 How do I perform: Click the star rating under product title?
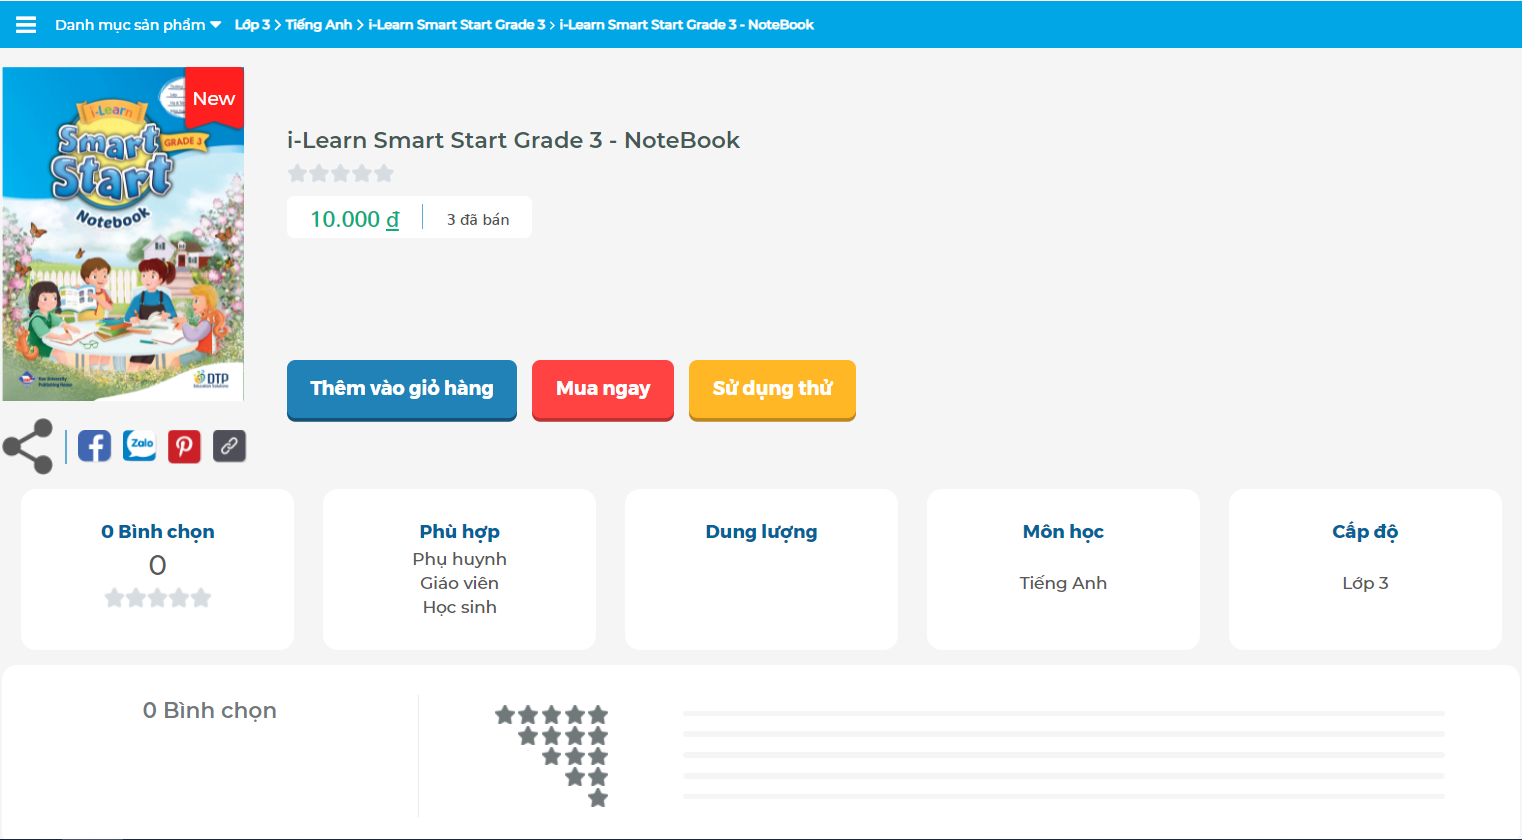[340, 173]
